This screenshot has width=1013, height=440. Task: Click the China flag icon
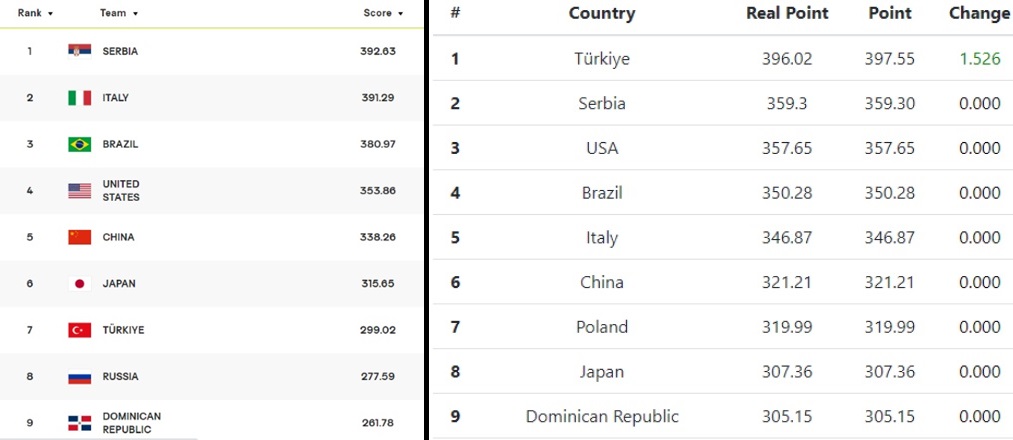point(79,237)
